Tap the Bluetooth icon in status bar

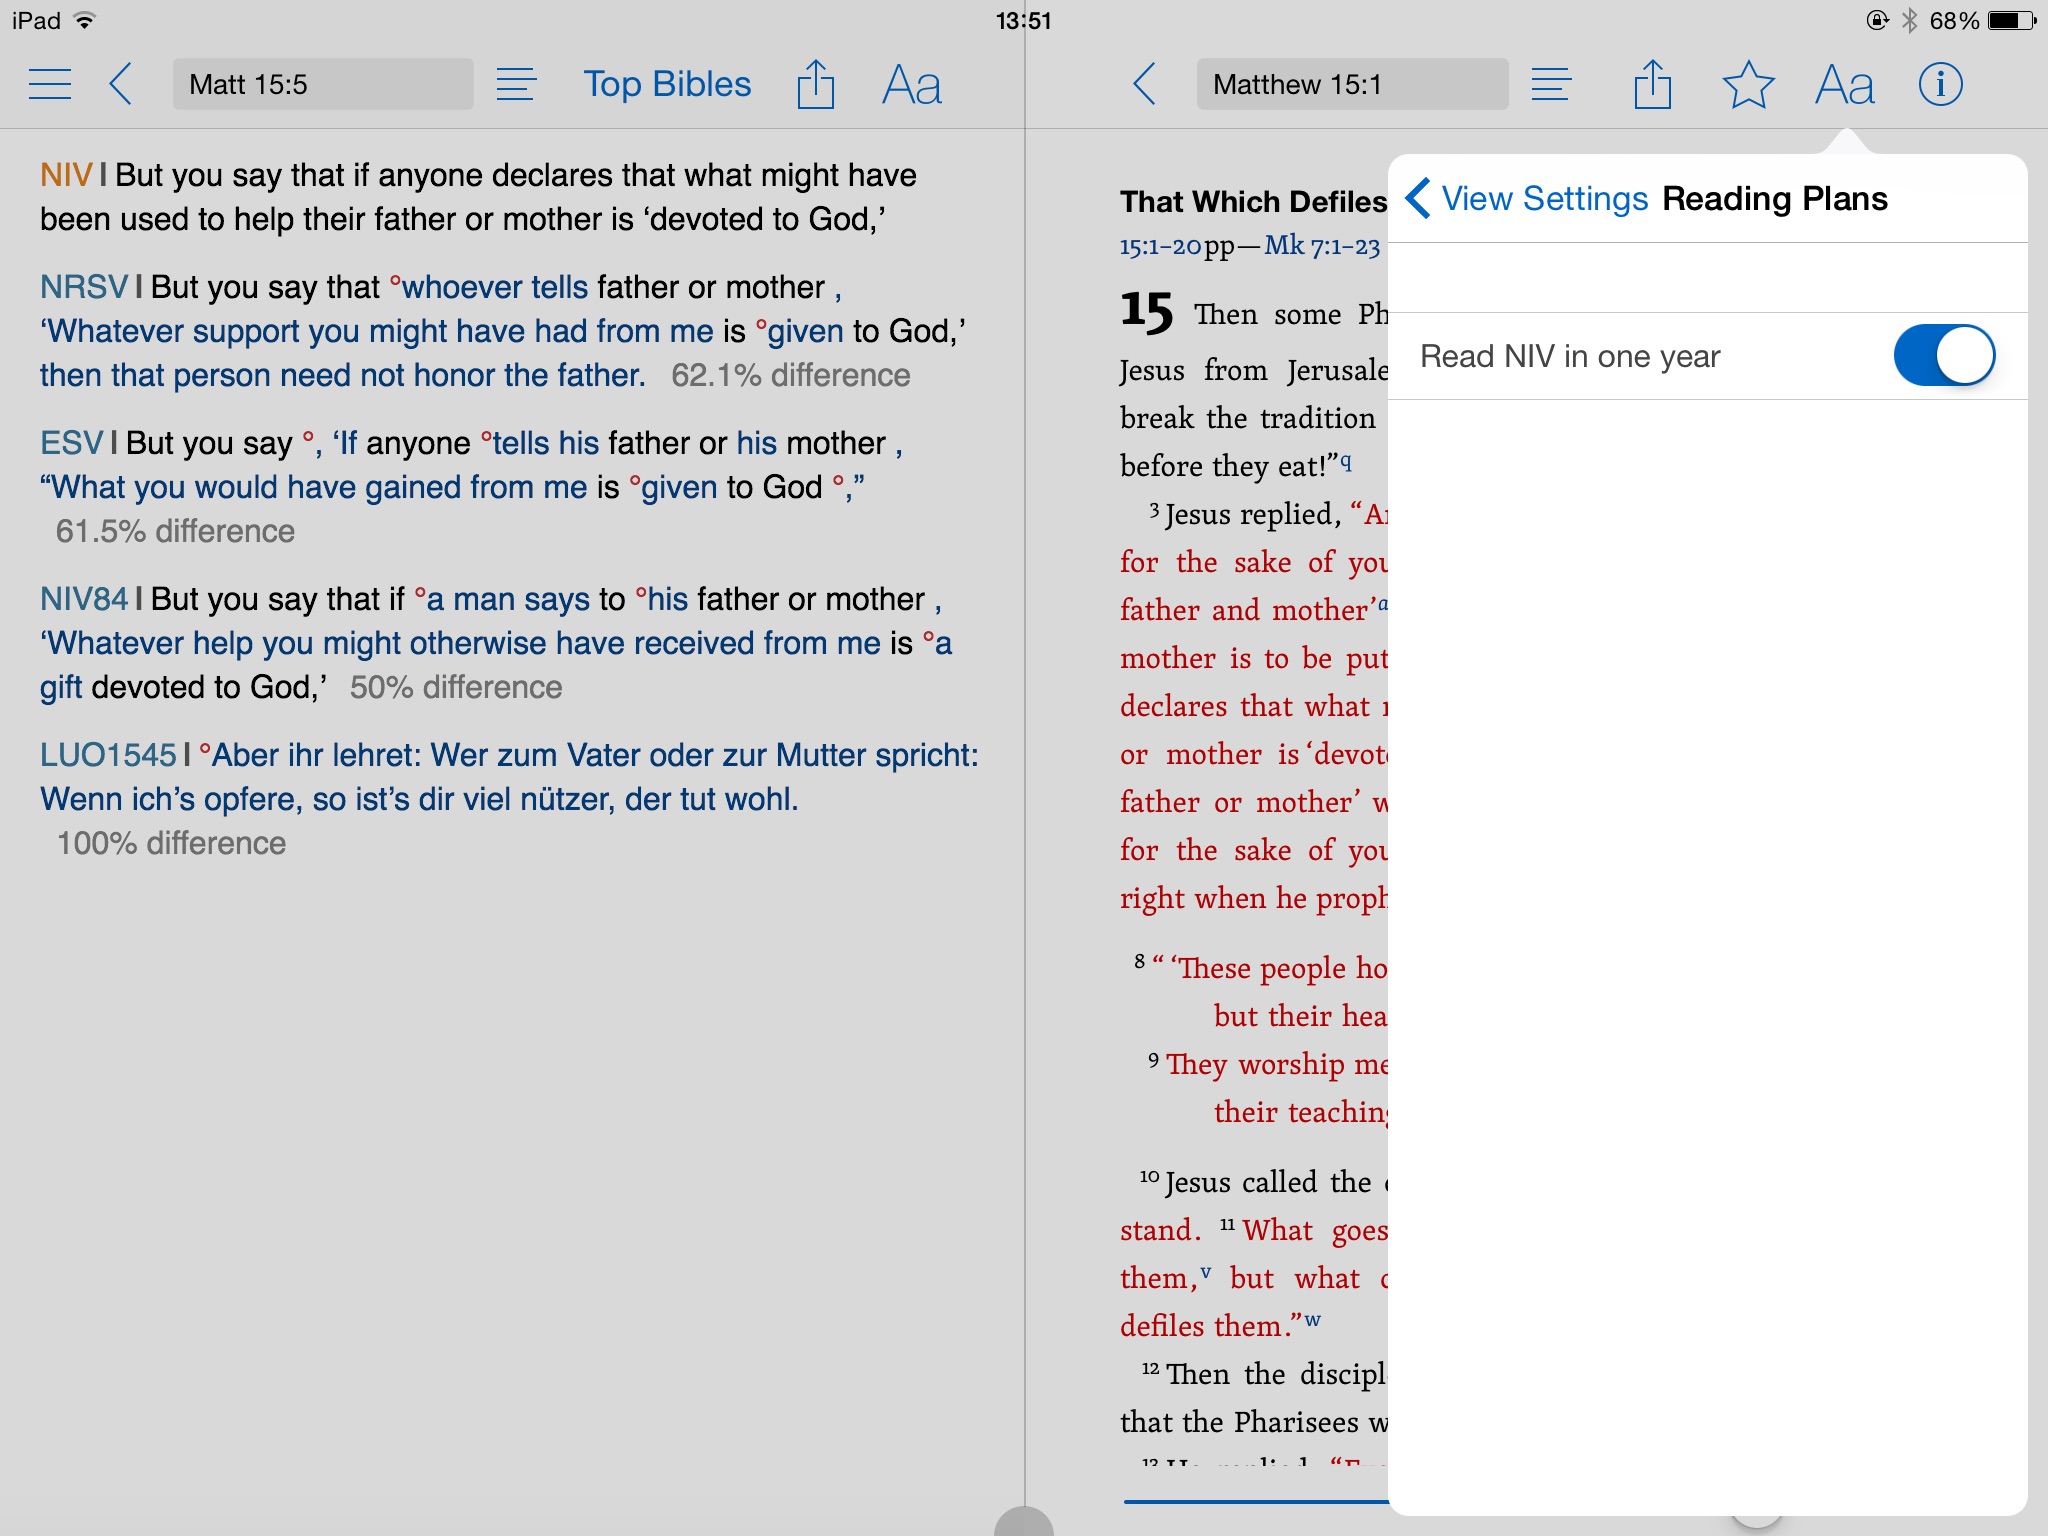click(1909, 20)
